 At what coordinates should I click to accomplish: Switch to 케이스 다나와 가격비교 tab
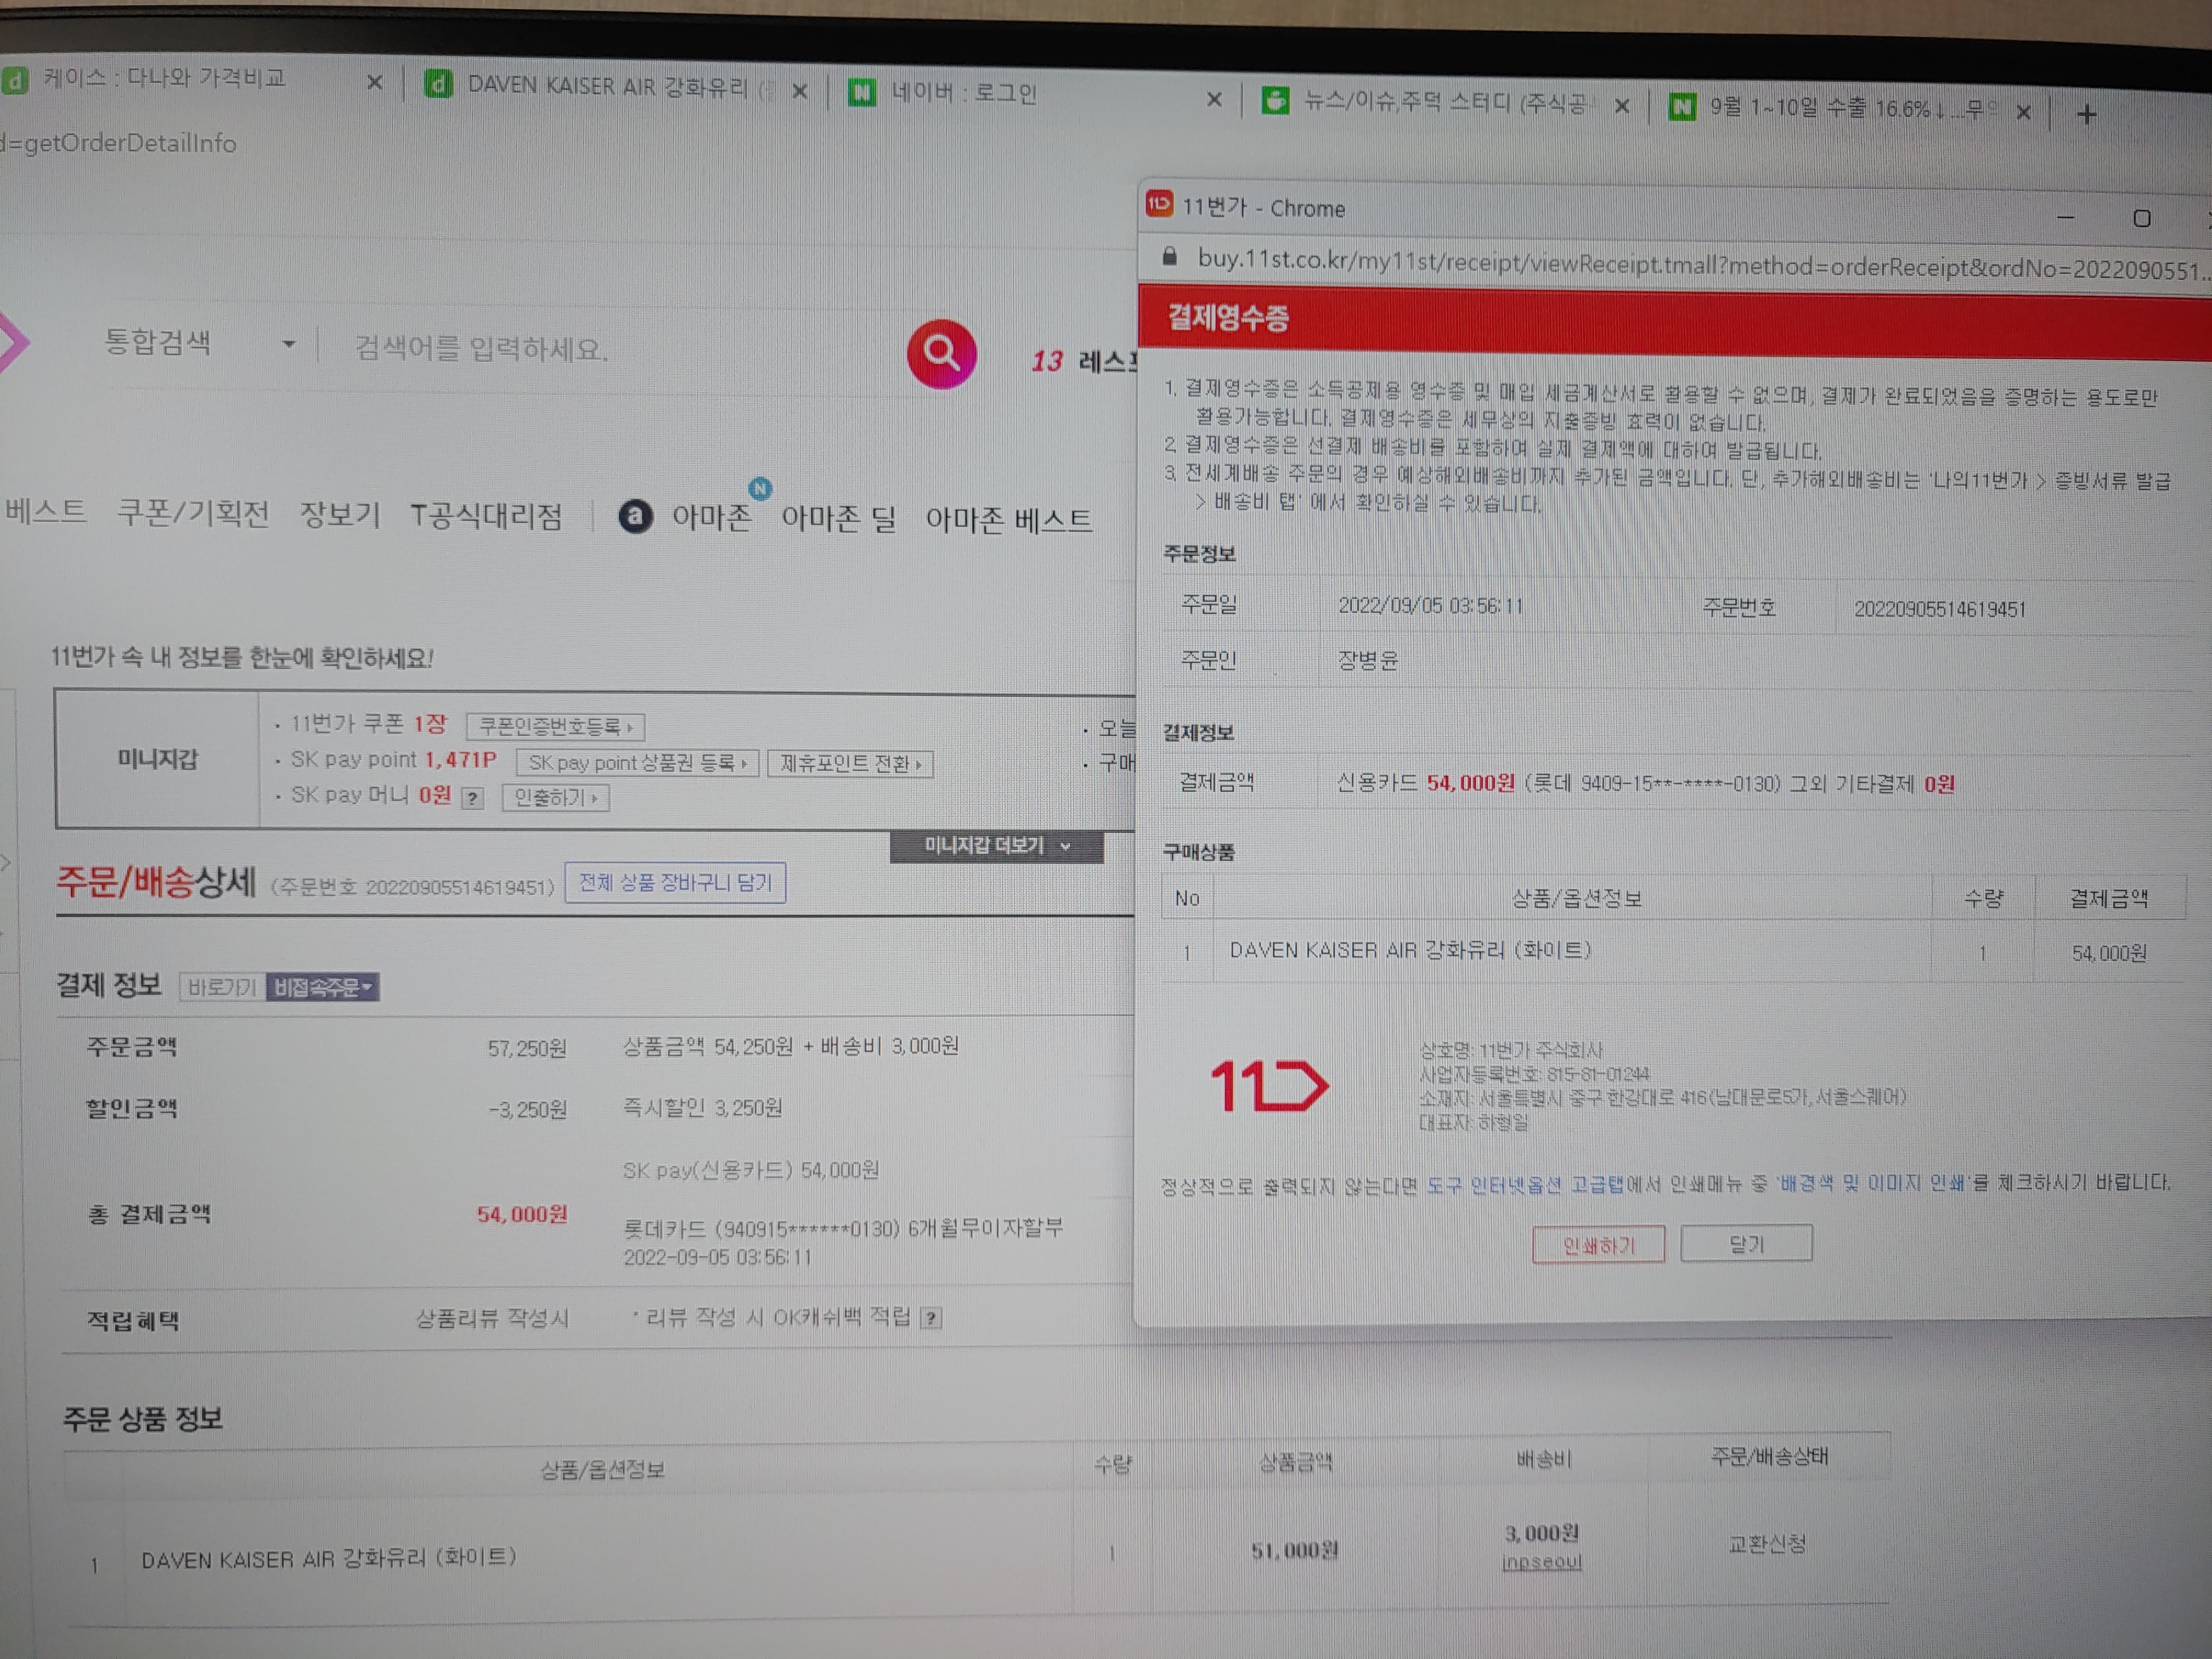point(165,78)
